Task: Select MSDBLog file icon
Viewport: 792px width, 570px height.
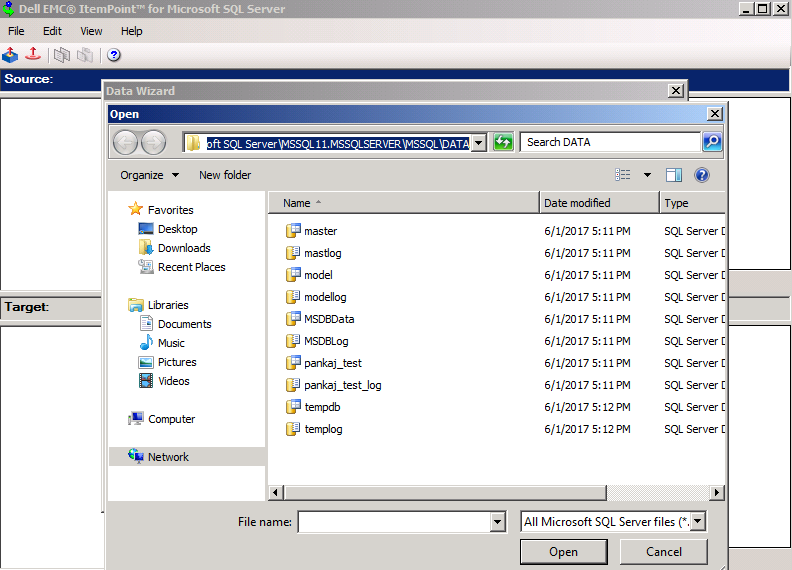Action: click(293, 341)
